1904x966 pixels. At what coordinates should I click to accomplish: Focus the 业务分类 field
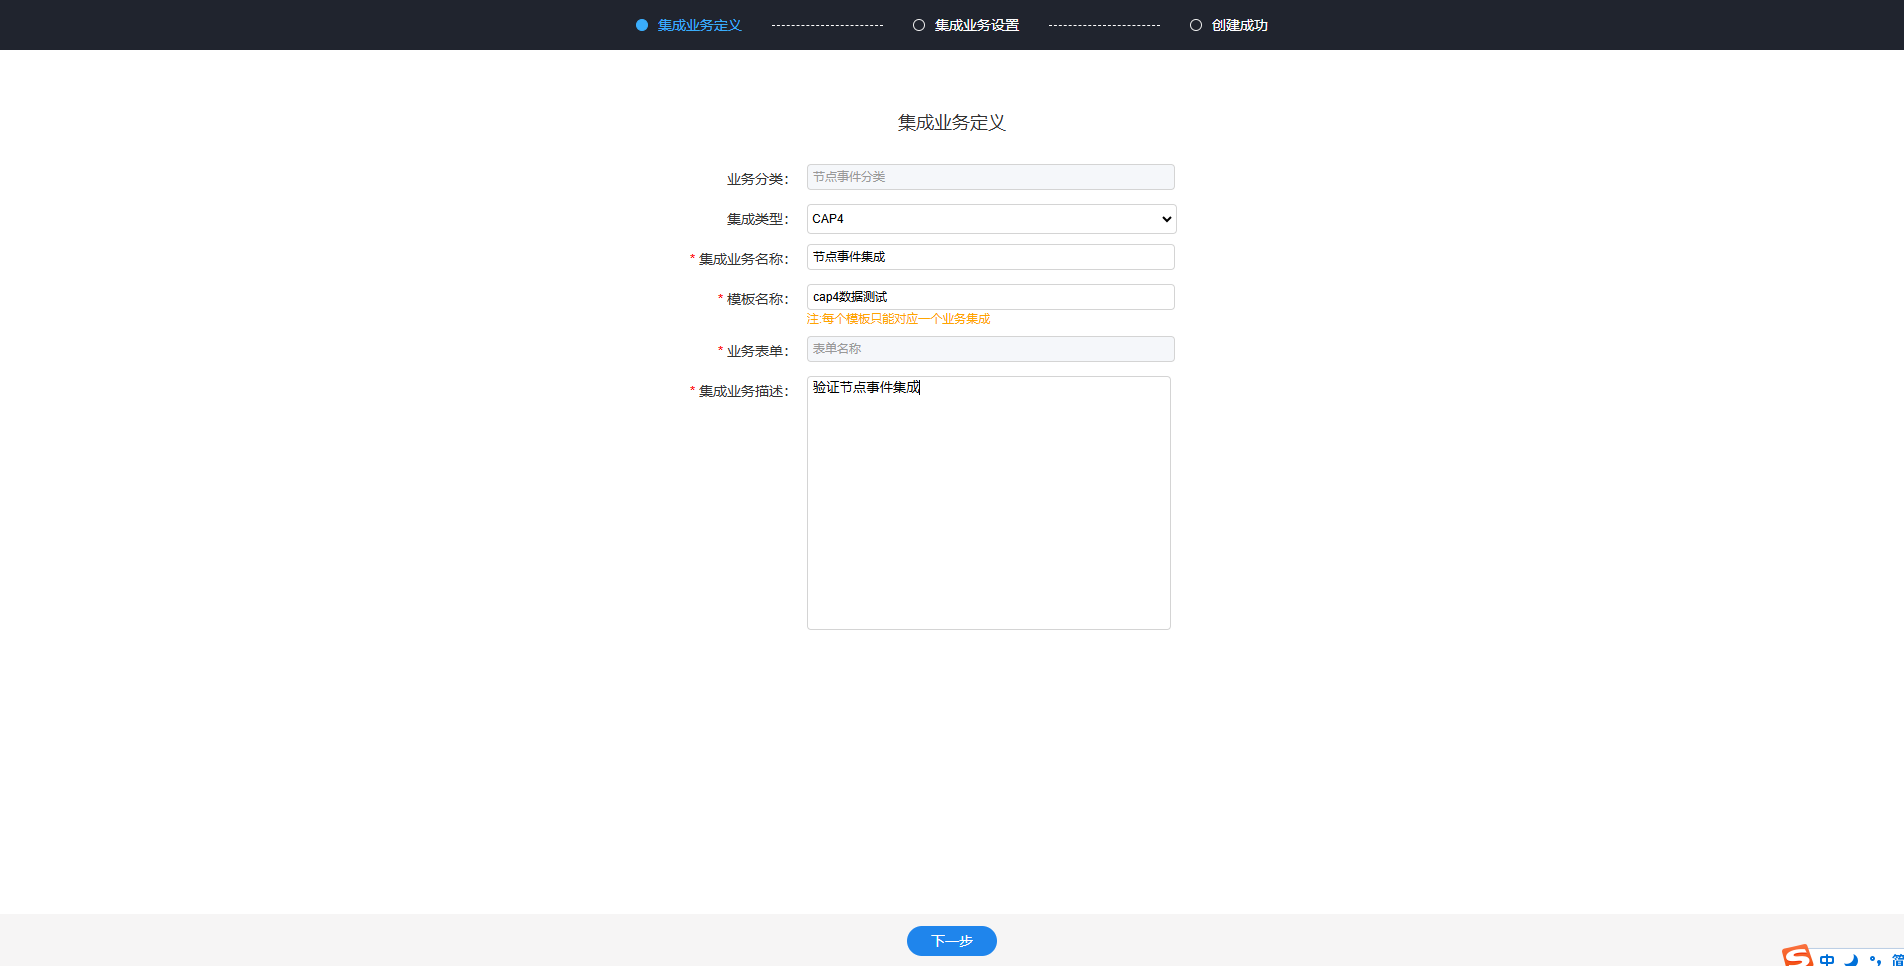click(991, 177)
